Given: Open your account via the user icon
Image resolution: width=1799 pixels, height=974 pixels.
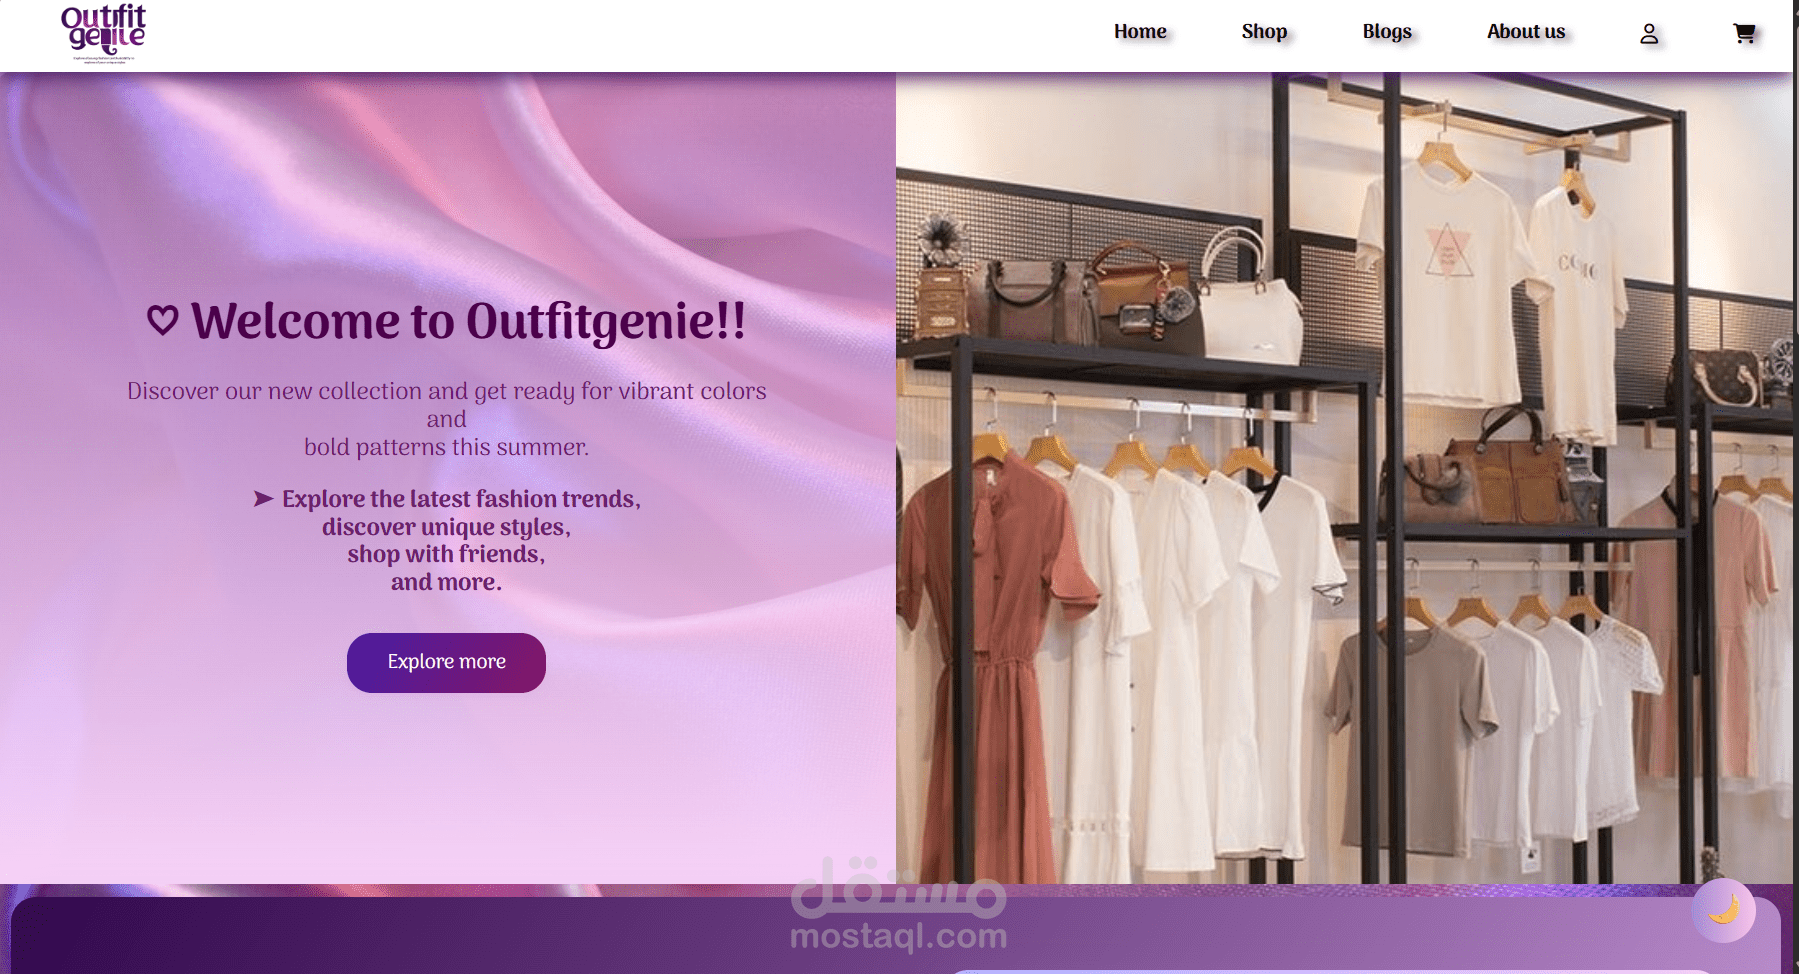Looking at the screenshot, I should coord(1647,33).
